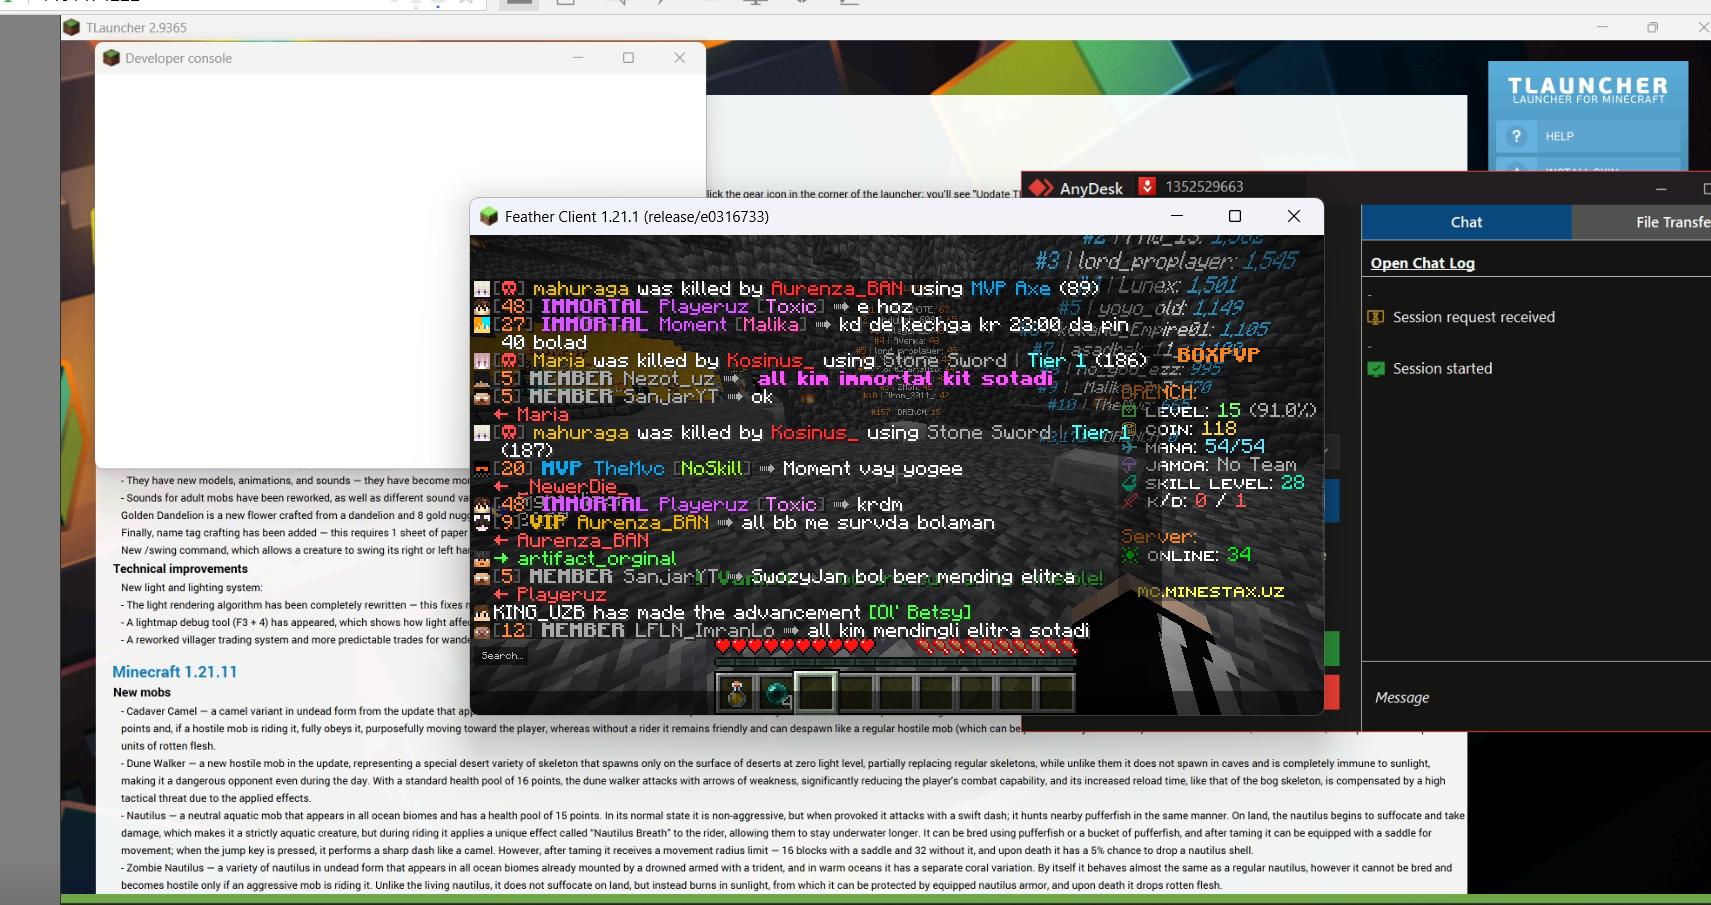
Task: Click the 'Technical improvements' heading in TLauncher
Action: coord(180,569)
